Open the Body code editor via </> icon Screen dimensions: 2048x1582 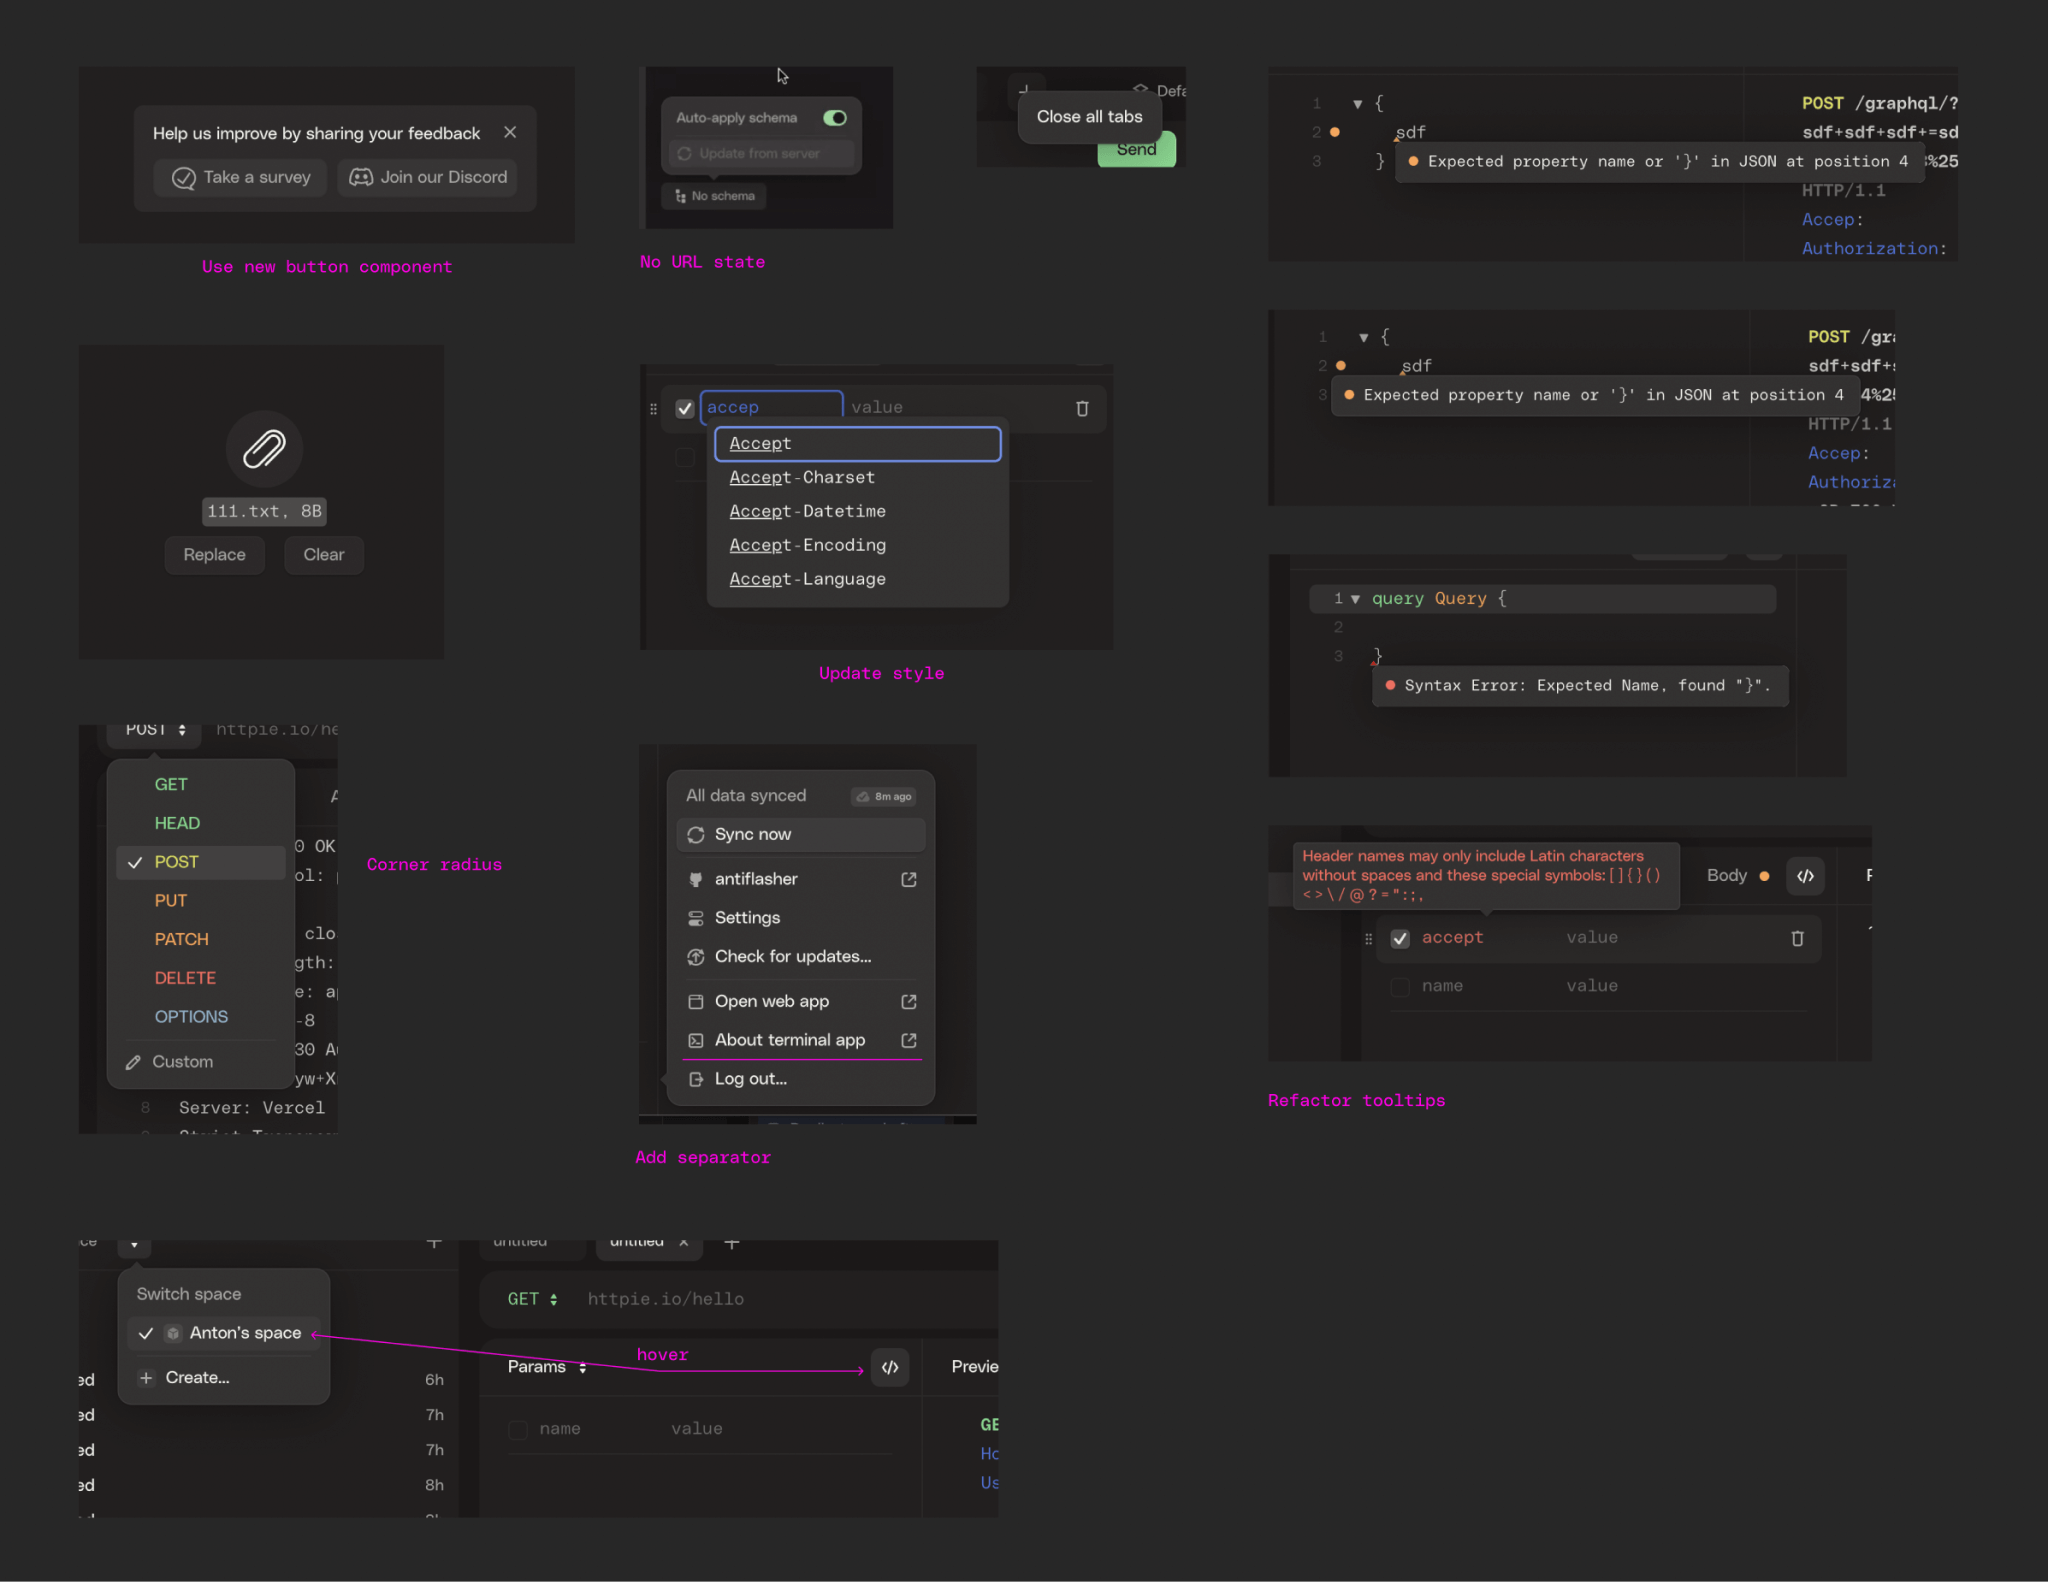click(x=1805, y=876)
